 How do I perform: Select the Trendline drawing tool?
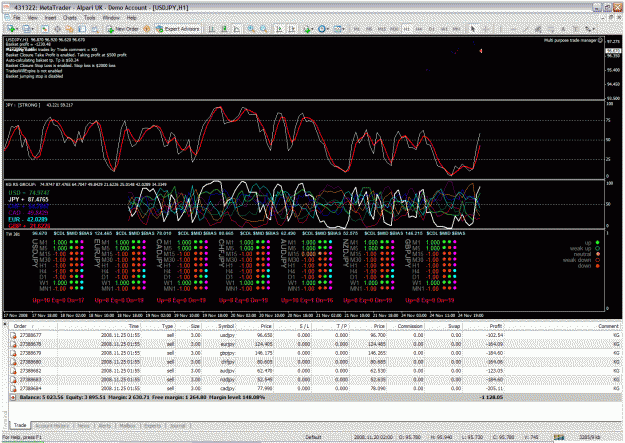(526, 29)
